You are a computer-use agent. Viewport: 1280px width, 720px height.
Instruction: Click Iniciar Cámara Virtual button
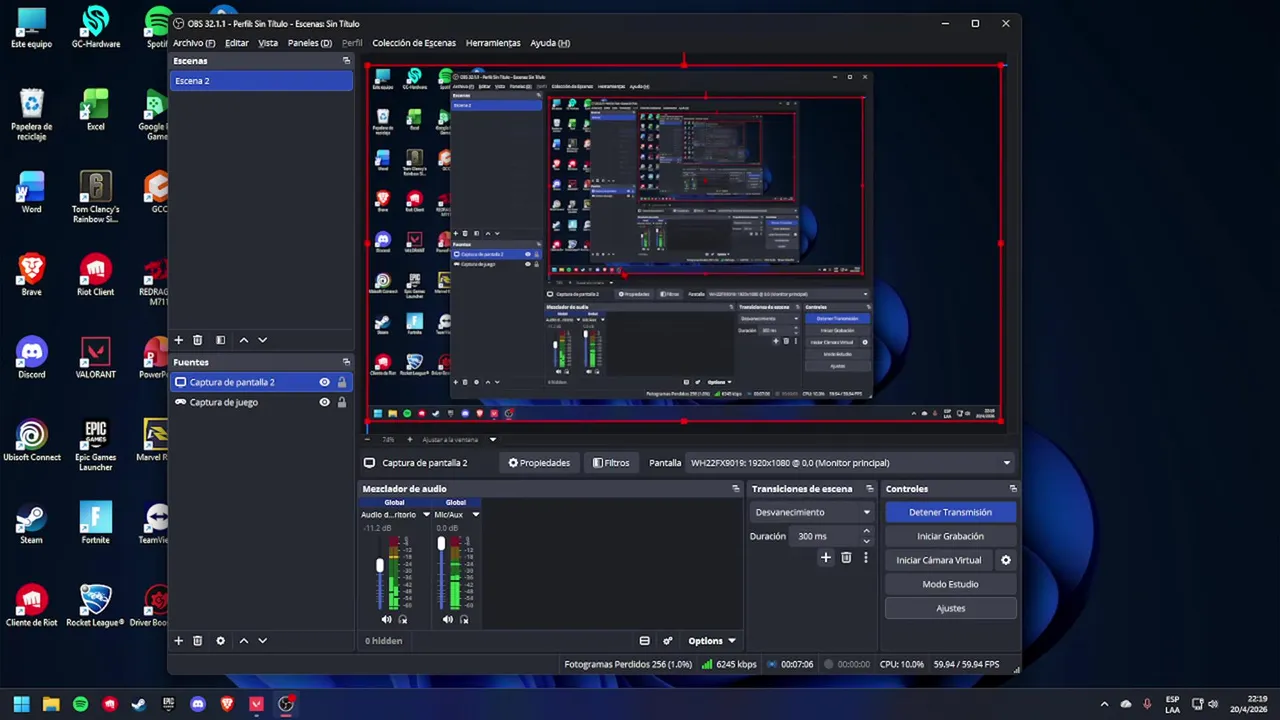pyautogui.click(x=939, y=560)
